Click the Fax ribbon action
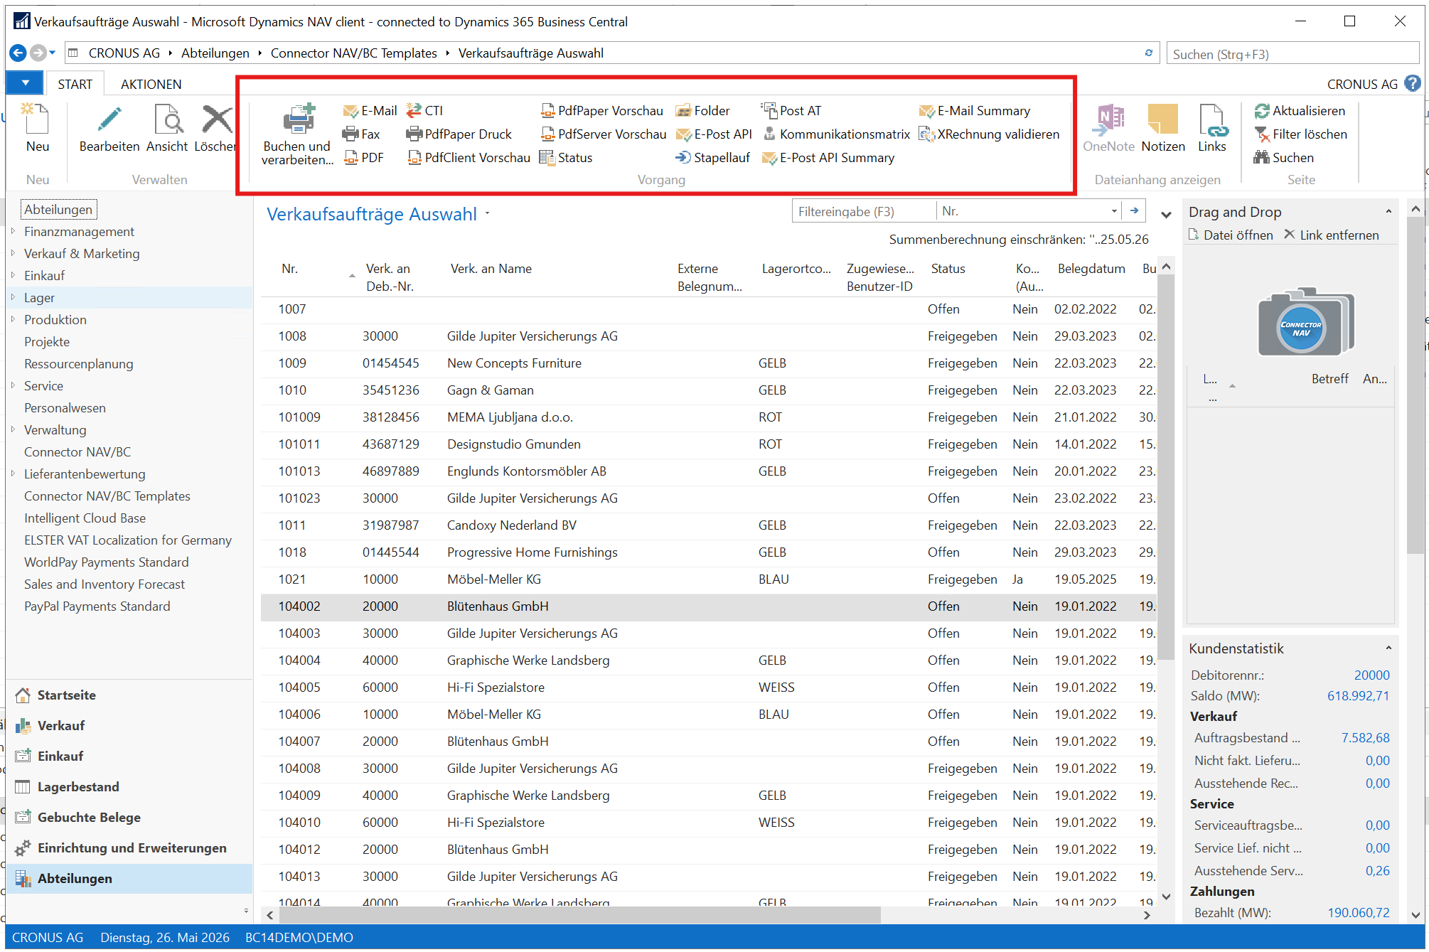This screenshot has height=952, width=1429. pos(361,134)
